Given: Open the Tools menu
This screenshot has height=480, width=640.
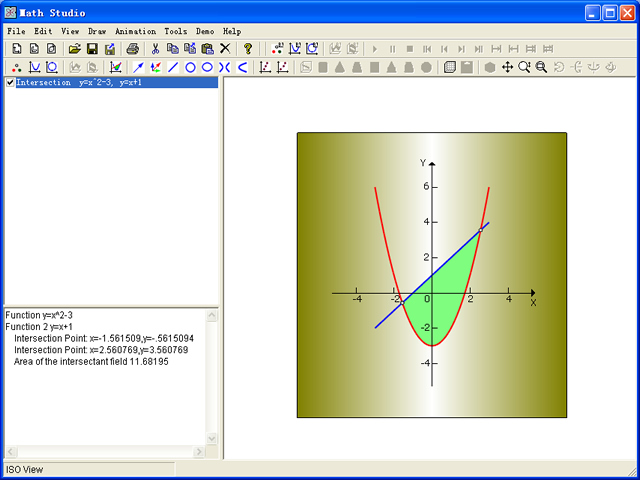Looking at the screenshot, I should click(x=176, y=31).
